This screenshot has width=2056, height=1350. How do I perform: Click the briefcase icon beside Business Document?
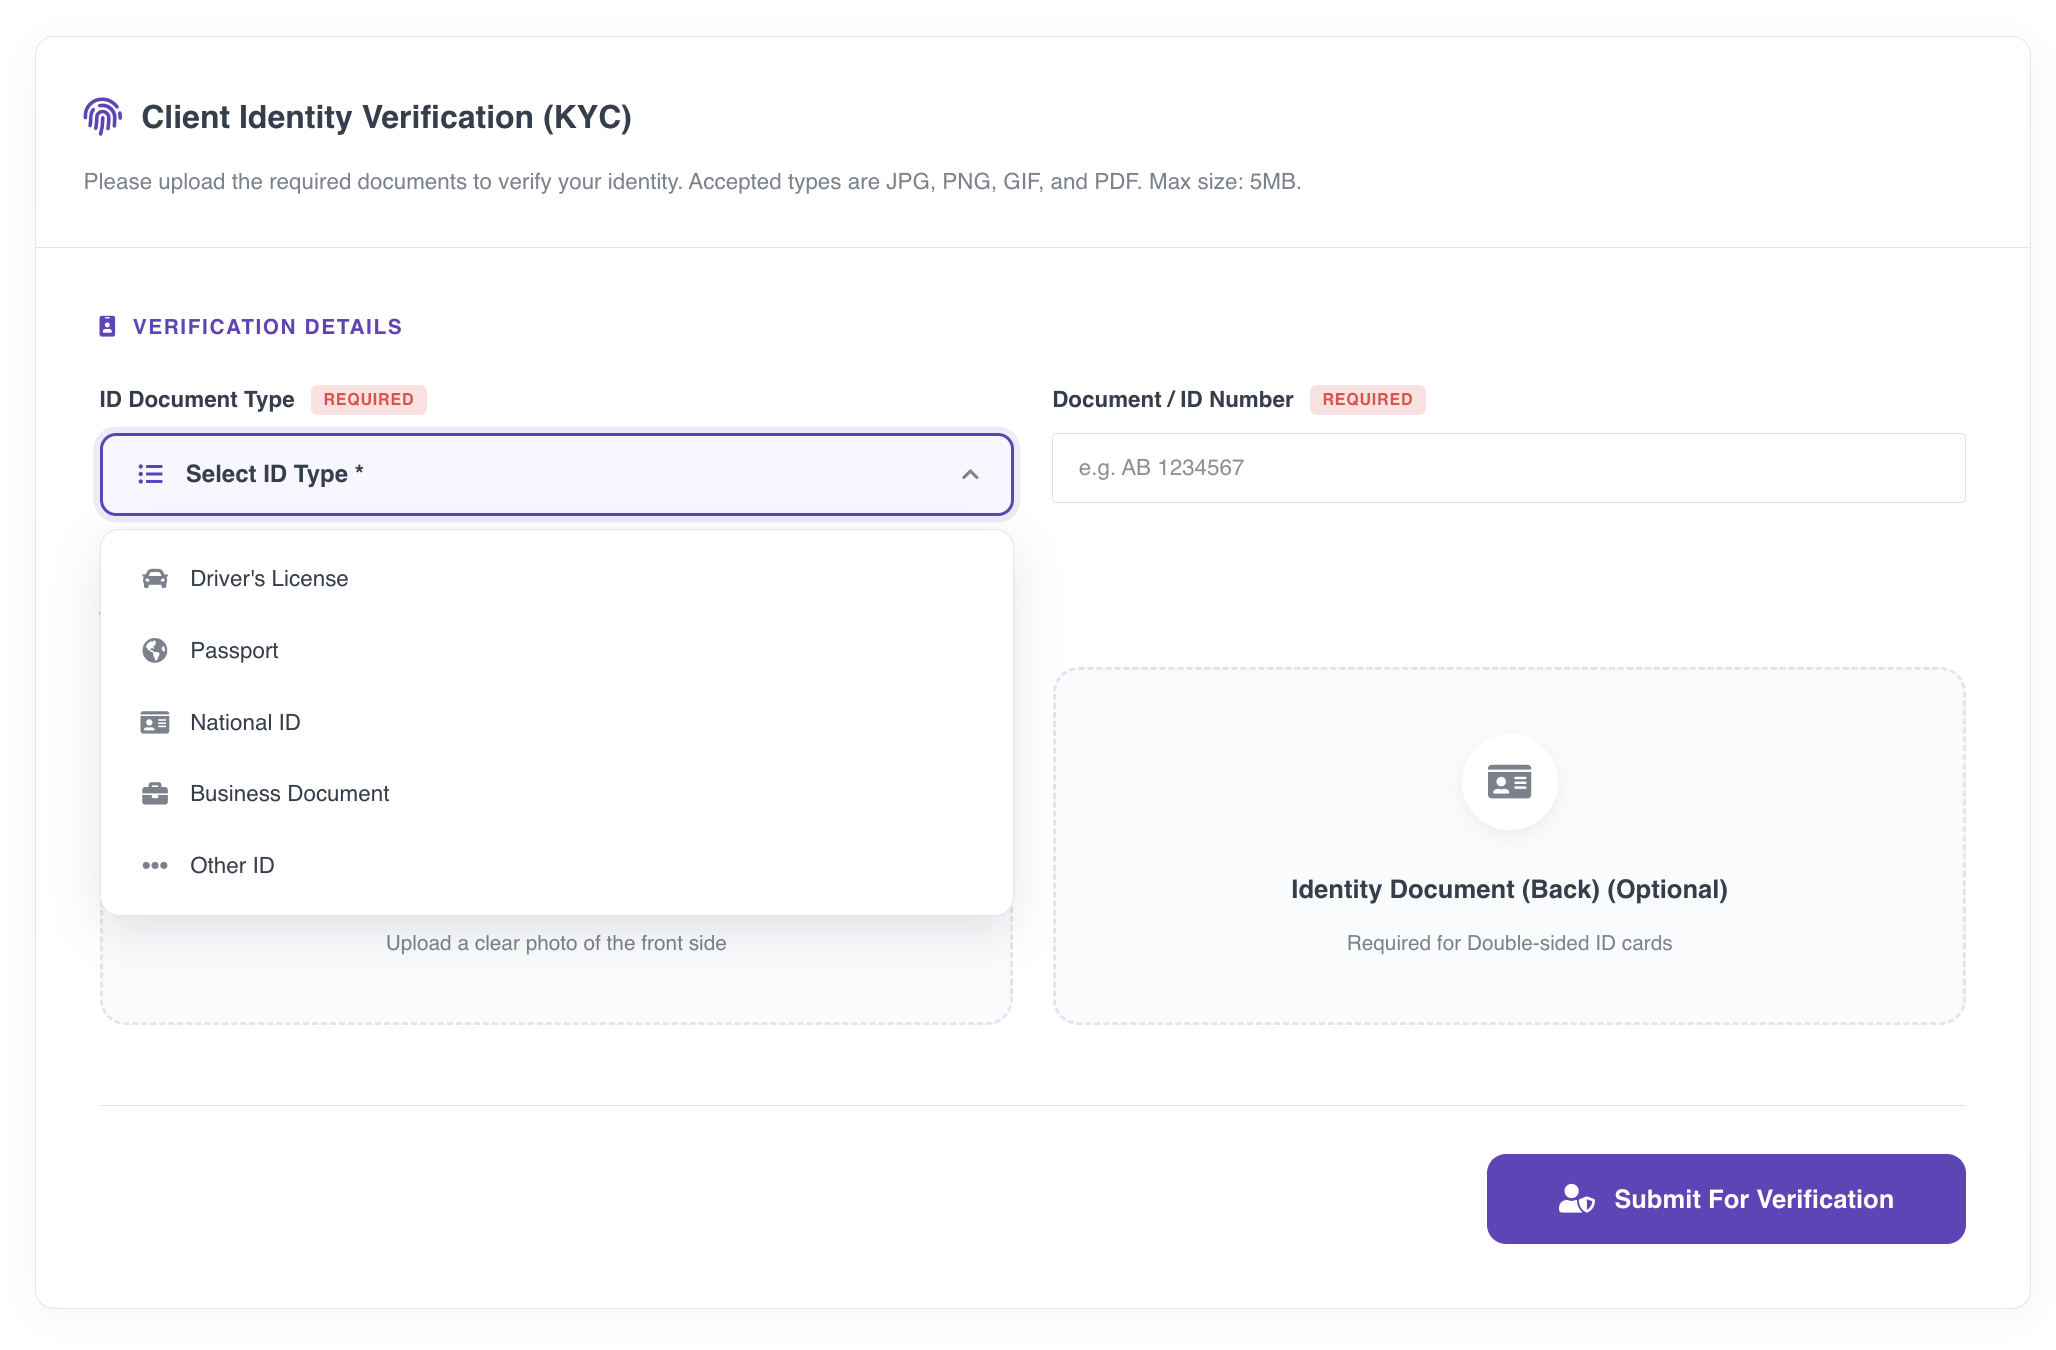(x=155, y=793)
